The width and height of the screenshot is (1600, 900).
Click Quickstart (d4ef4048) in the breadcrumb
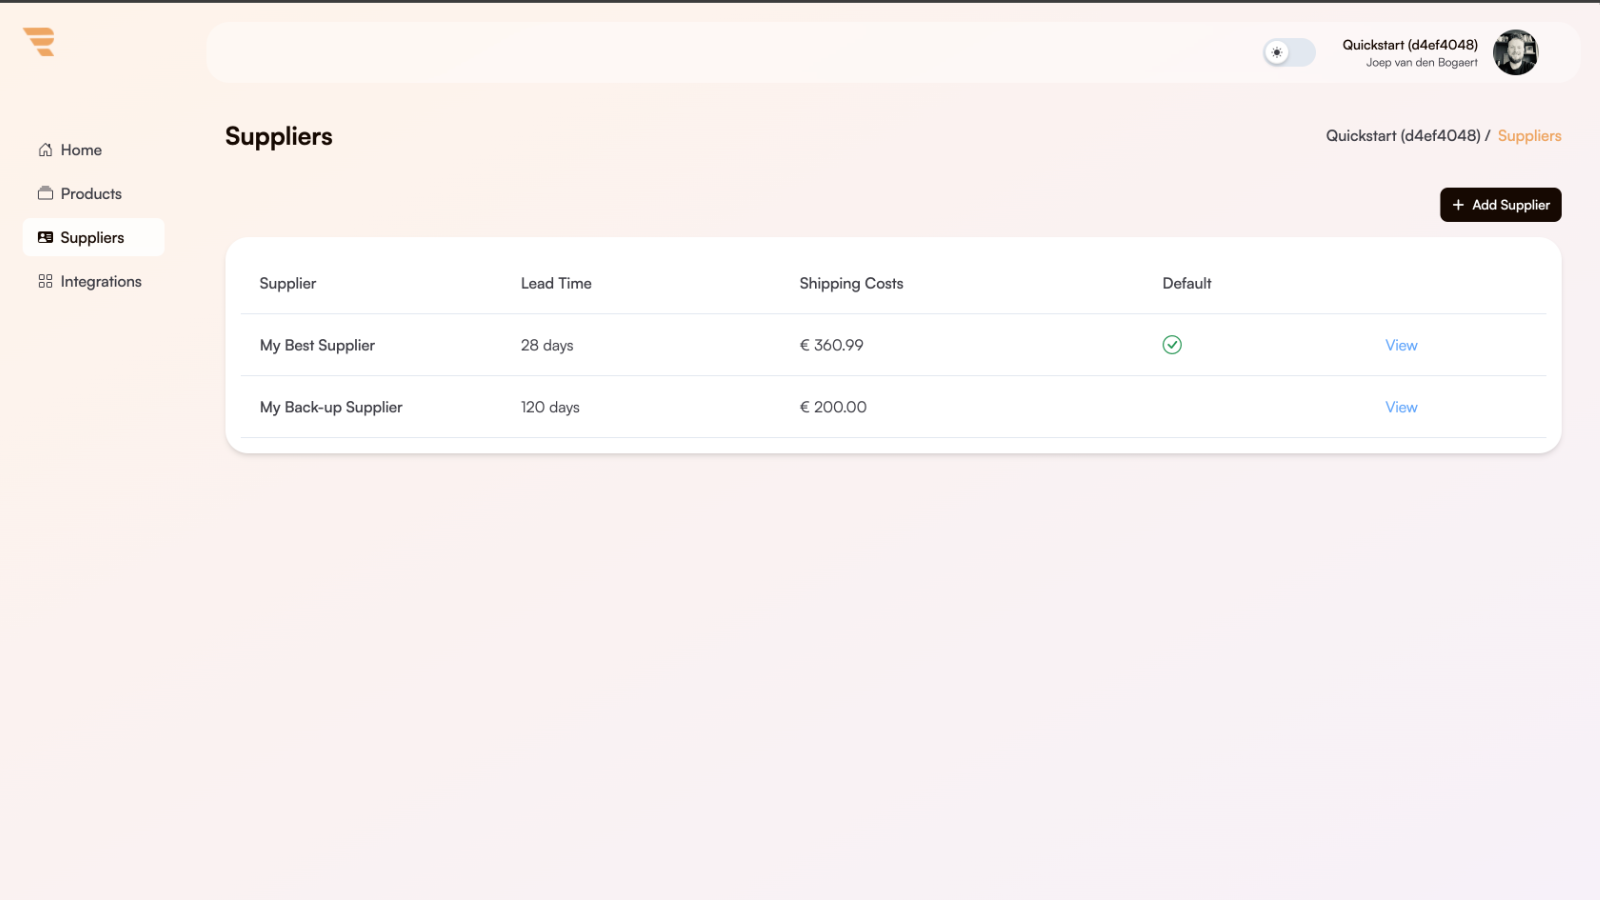(x=1403, y=135)
